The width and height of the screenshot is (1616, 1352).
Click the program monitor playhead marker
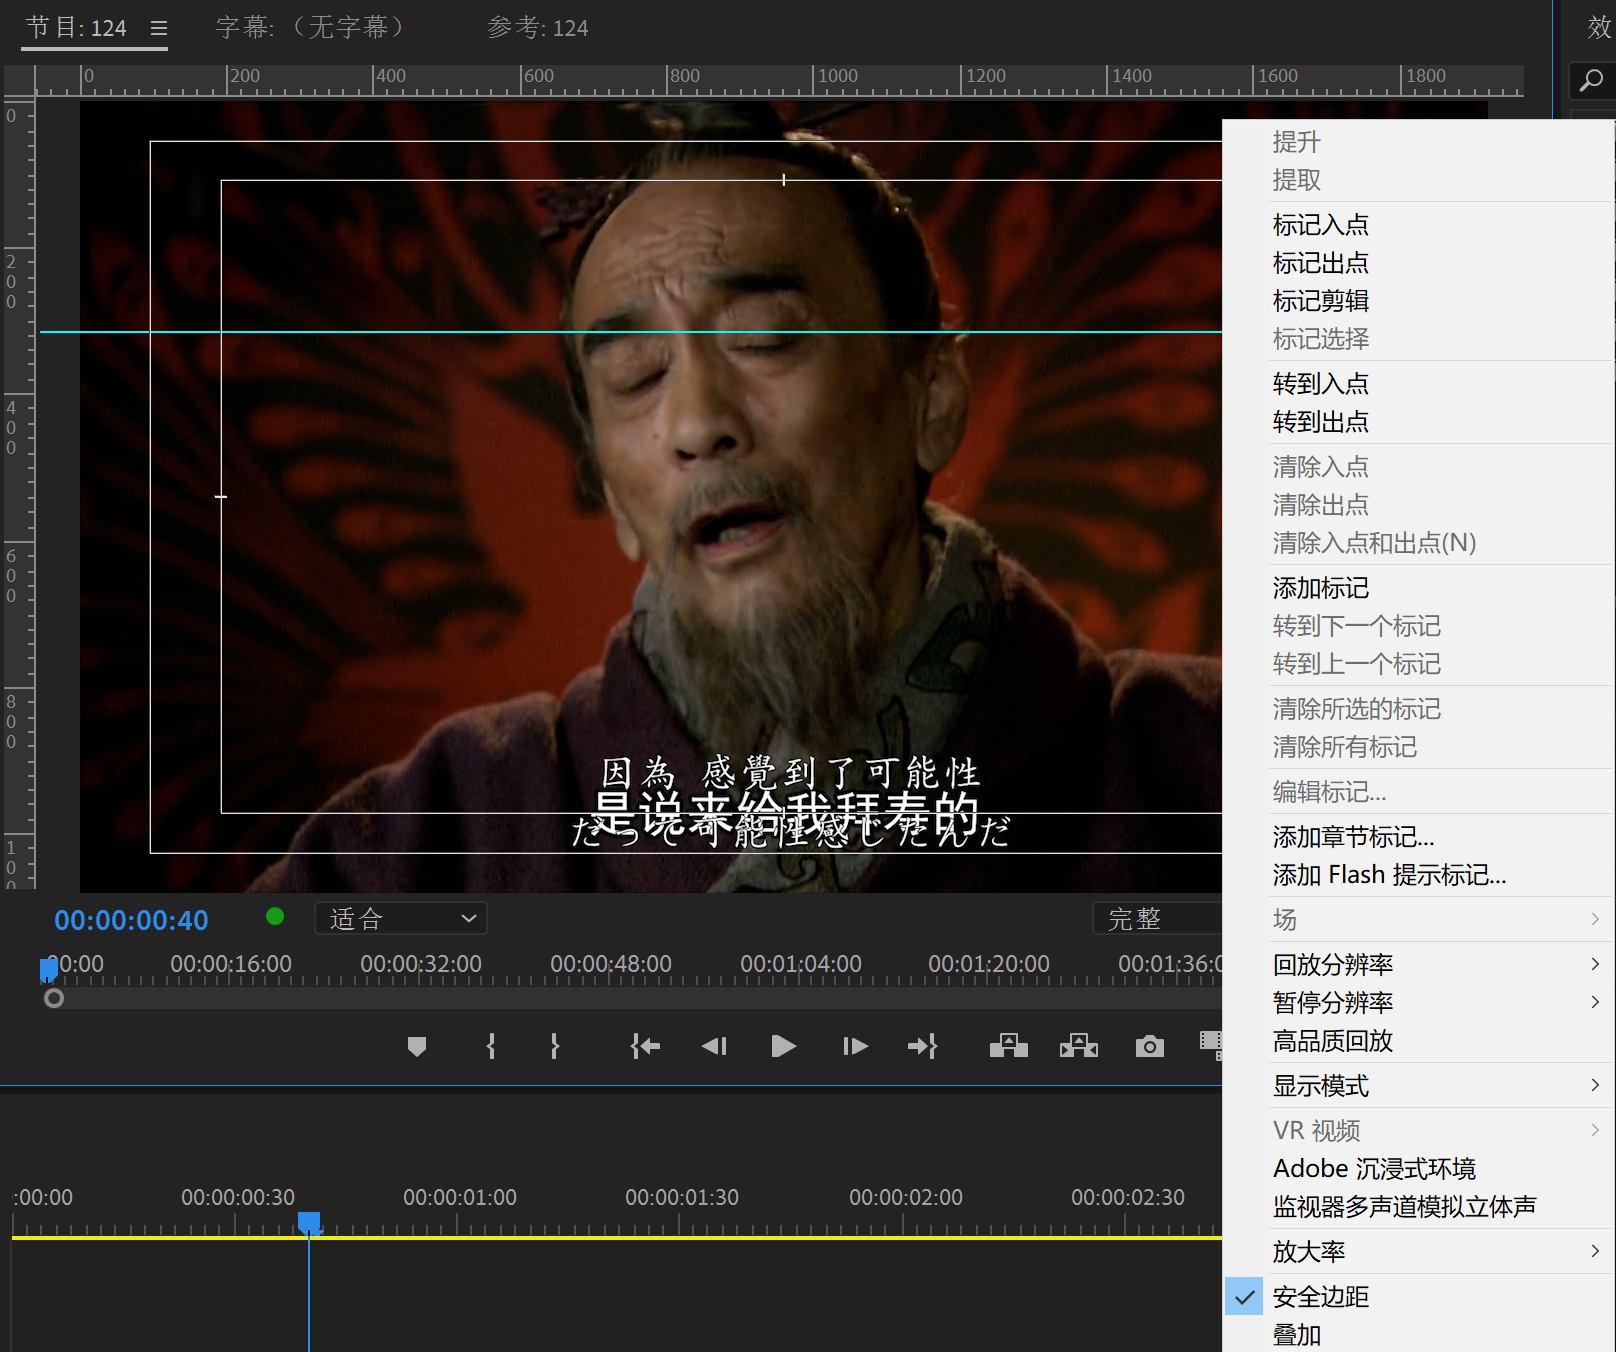pyautogui.click(x=48, y=969)
